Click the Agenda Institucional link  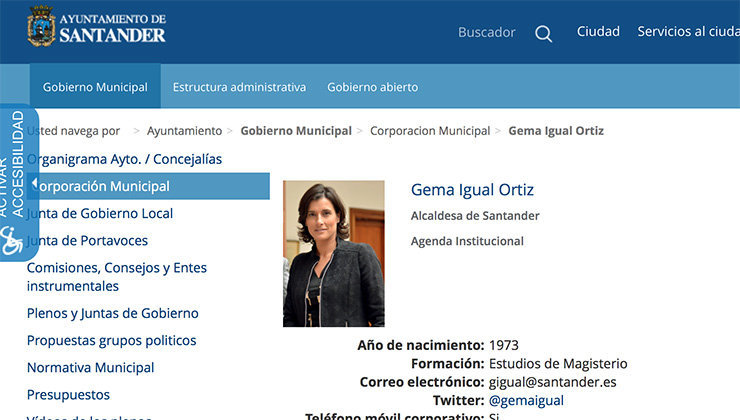coord(467,241)
